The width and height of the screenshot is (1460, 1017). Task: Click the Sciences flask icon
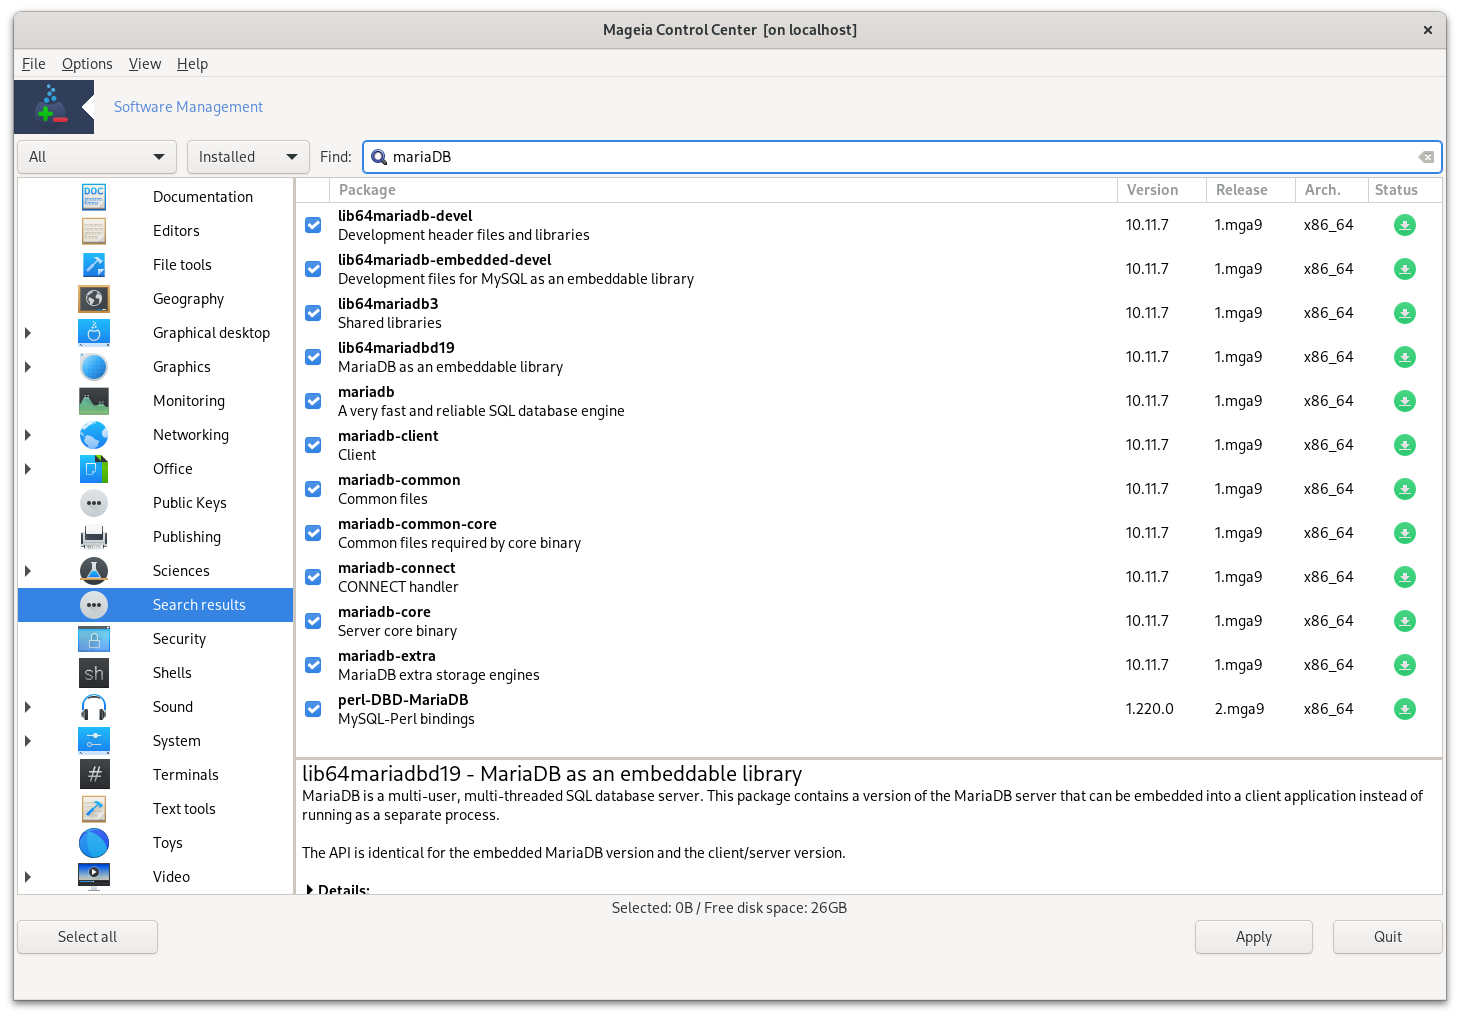[x=94, y=571]
